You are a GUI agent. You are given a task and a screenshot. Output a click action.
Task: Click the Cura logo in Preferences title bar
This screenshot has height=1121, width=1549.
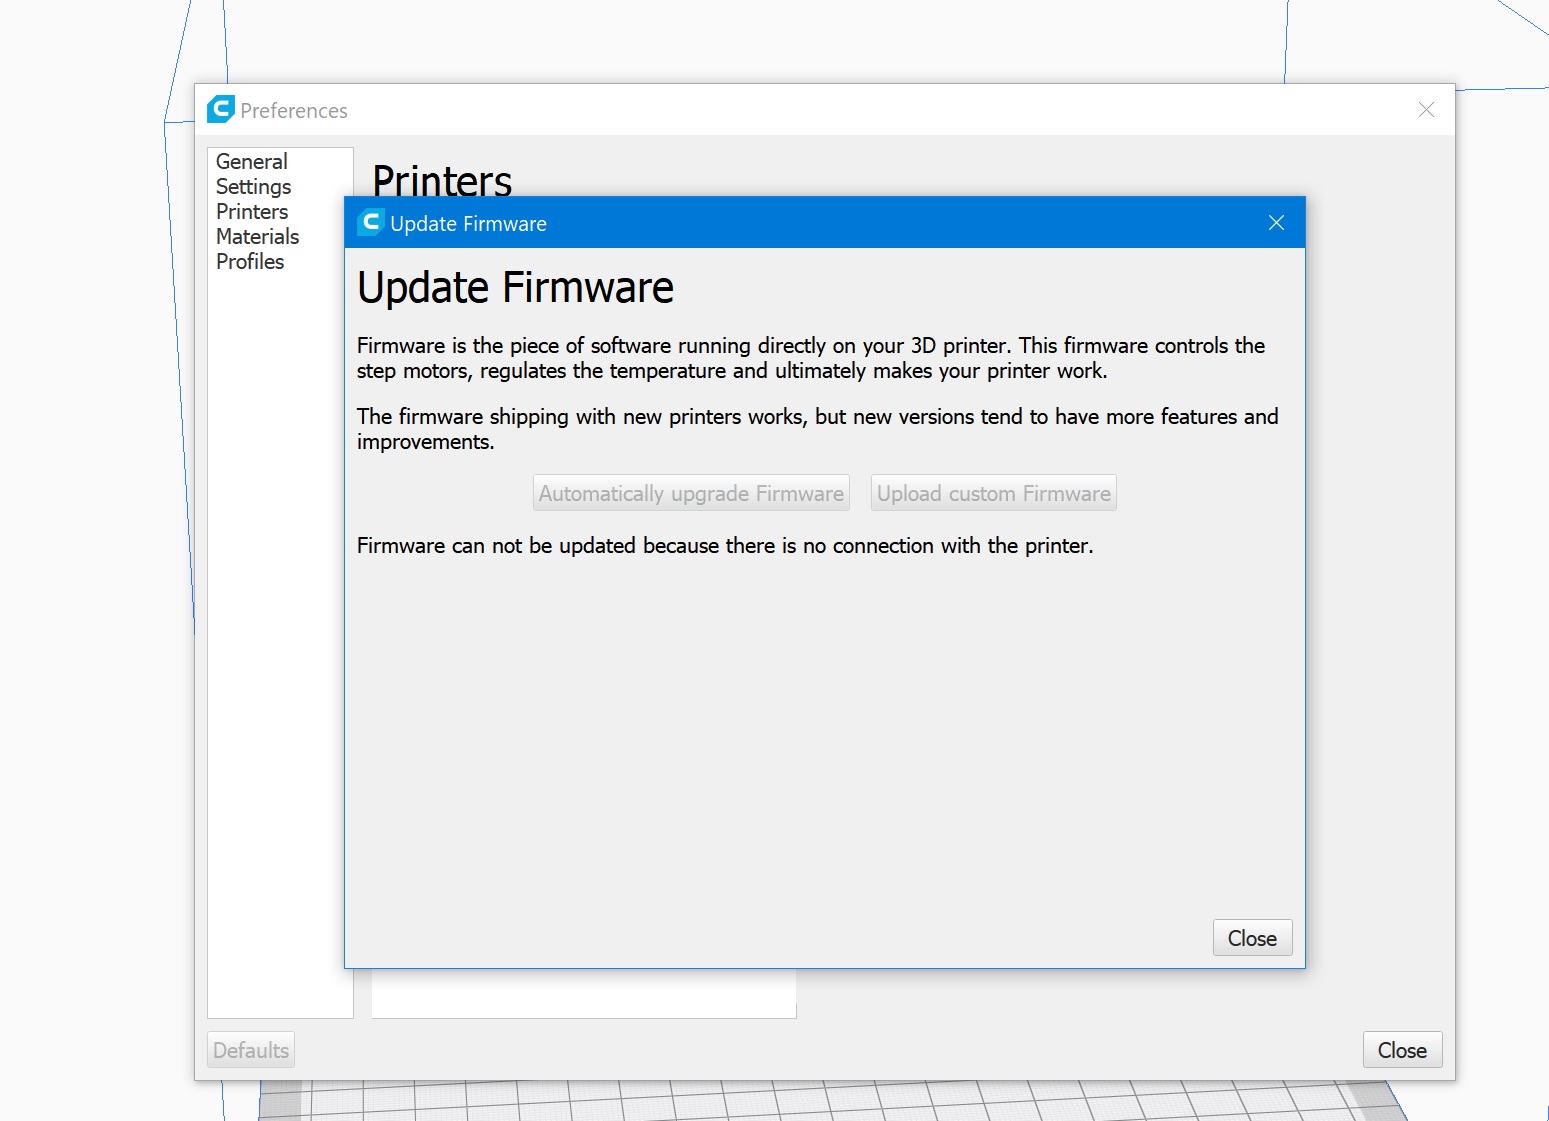click(220, 109)
